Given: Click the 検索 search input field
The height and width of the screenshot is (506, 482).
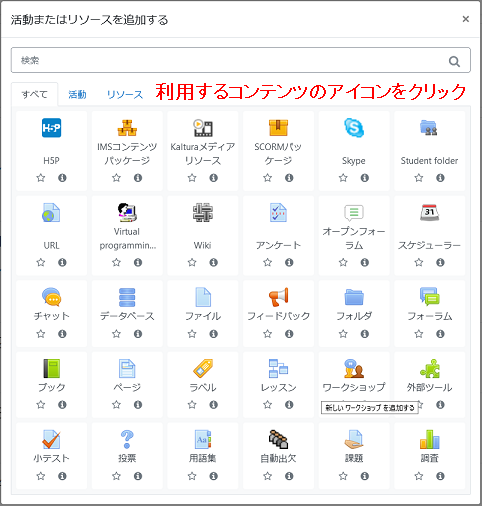Looking at the screenshot, I should 241,60.
